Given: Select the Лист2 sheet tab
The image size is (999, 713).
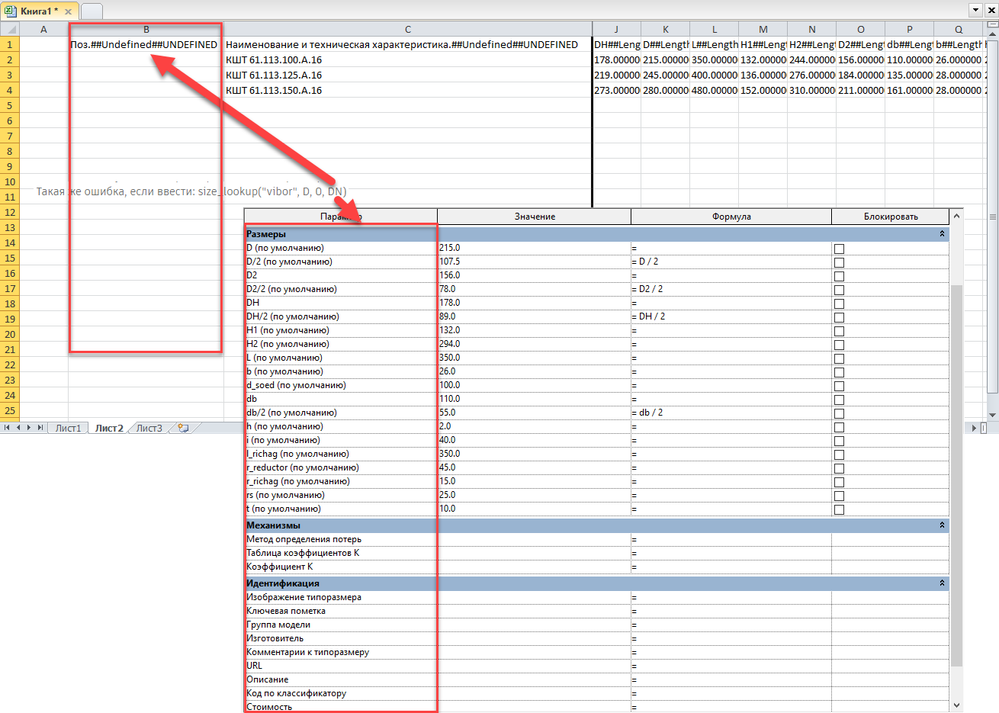Looking at the screenshot, I should (x=109, y=428).
